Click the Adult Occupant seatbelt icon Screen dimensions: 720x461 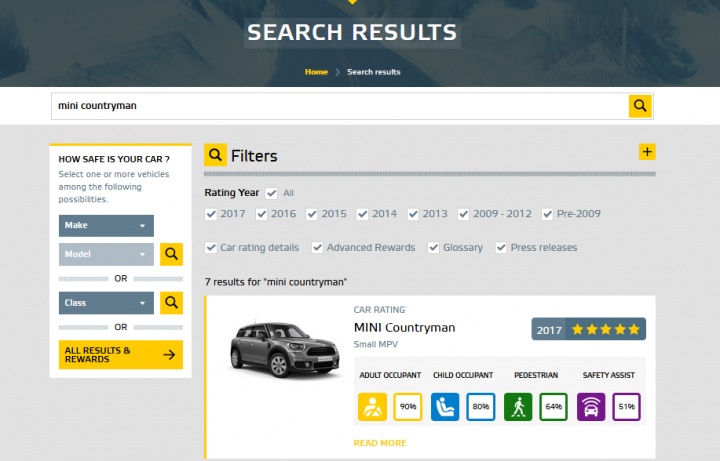point(372,407)
